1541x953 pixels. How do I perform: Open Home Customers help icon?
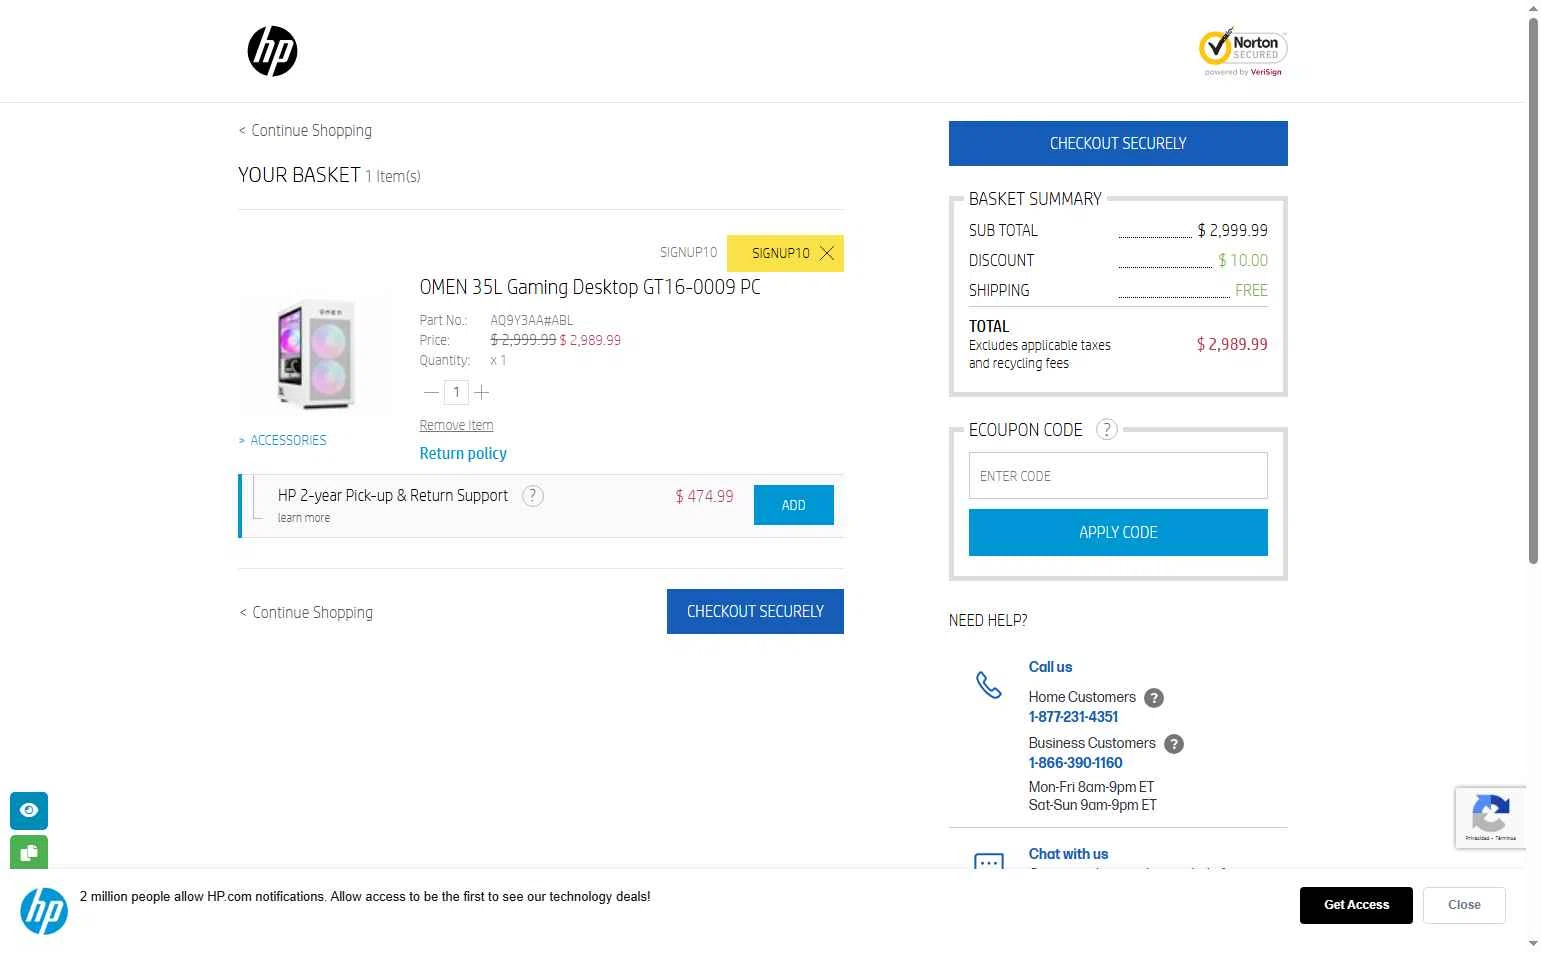[1154, 698]
